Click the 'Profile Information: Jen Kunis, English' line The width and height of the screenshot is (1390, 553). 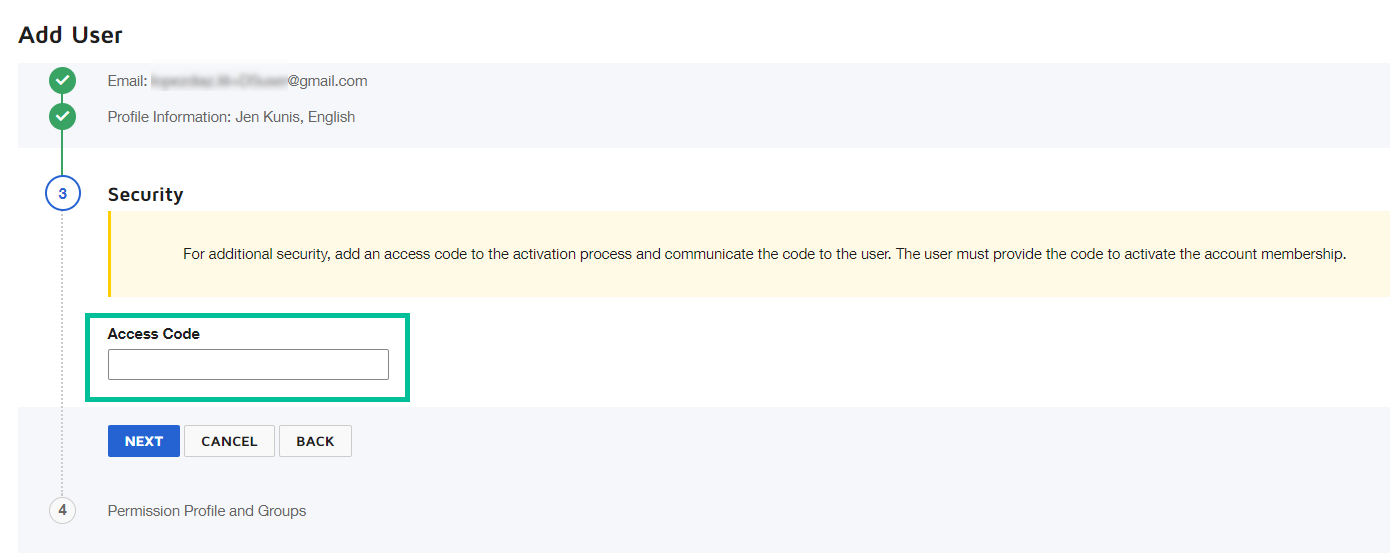coord(231,117)
